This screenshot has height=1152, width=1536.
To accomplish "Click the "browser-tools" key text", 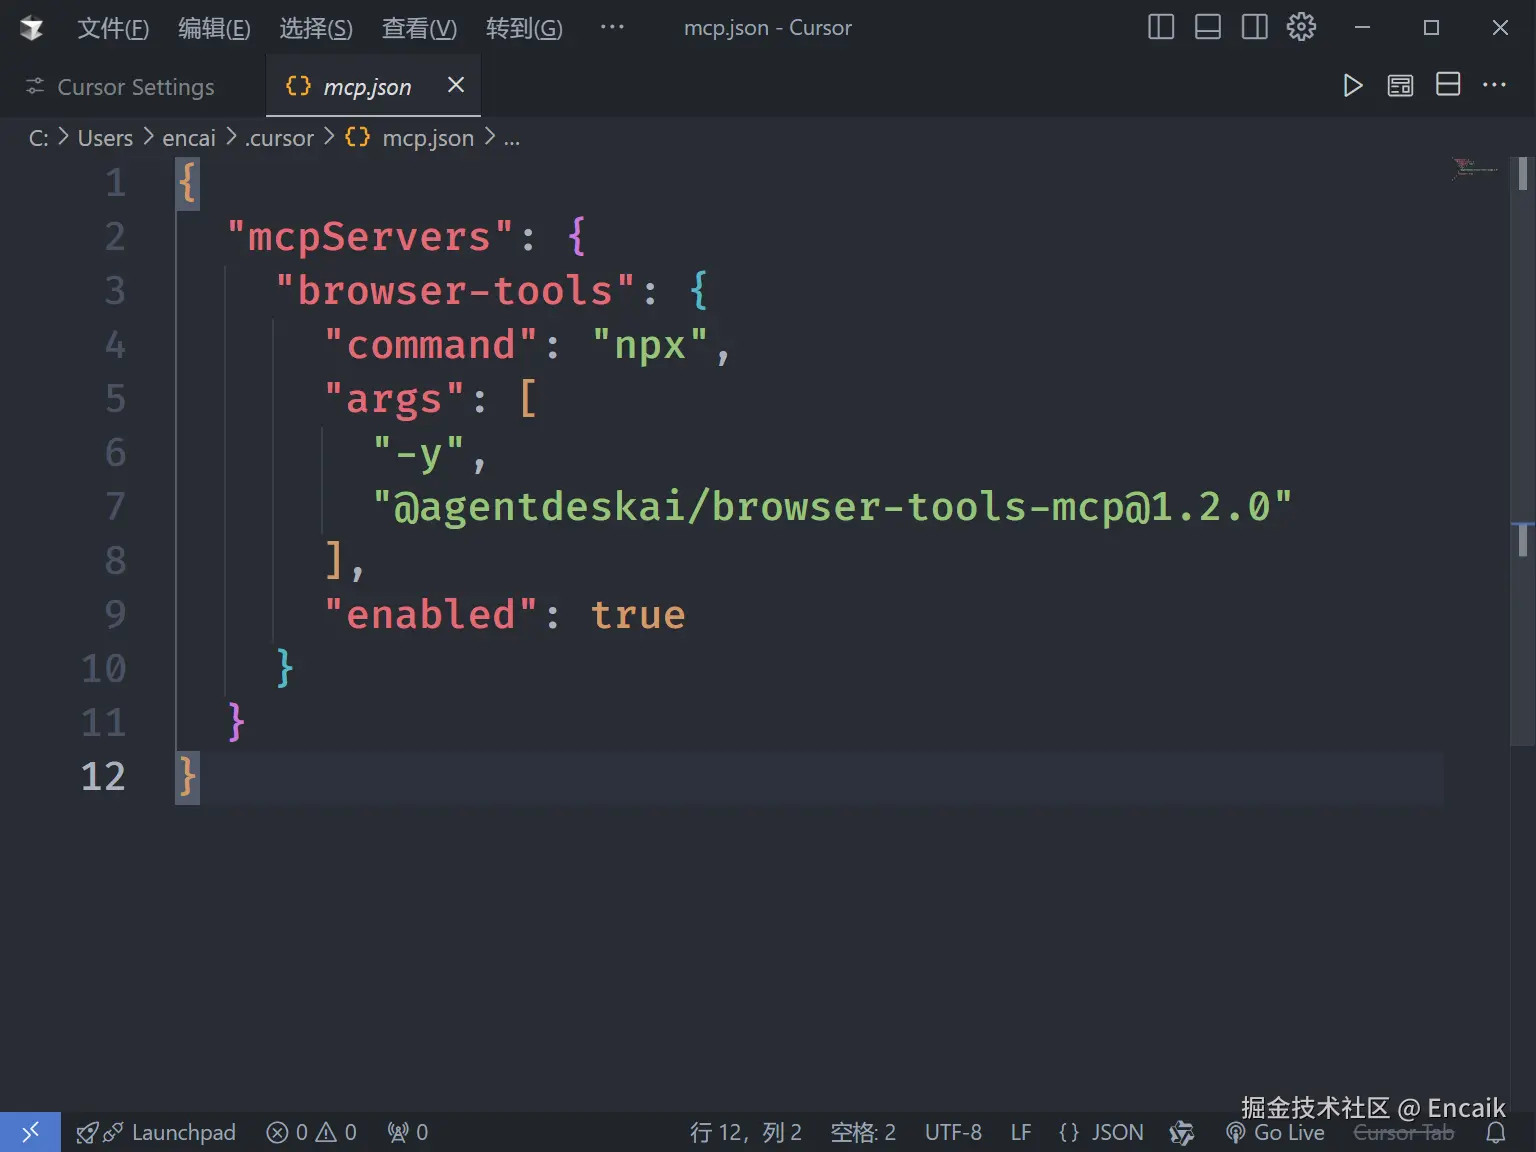I will pos(455,290).
